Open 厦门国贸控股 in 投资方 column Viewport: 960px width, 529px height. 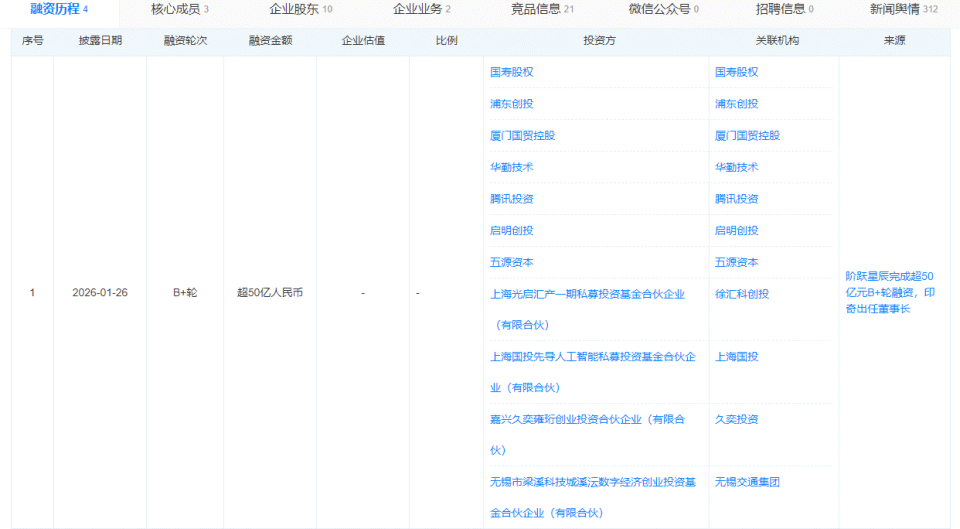pos(522,136)
